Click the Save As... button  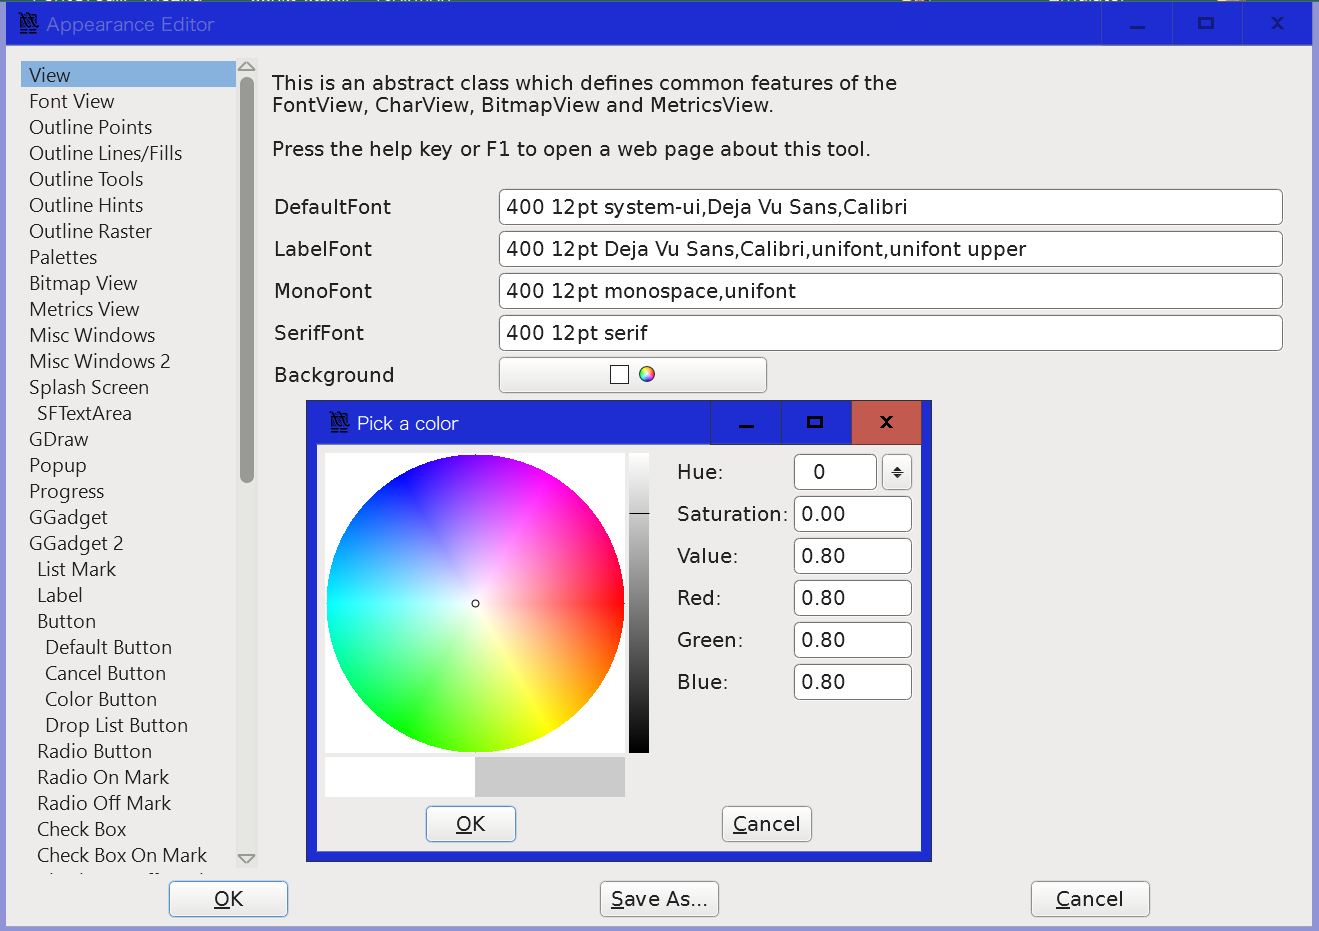pos(658,898)
